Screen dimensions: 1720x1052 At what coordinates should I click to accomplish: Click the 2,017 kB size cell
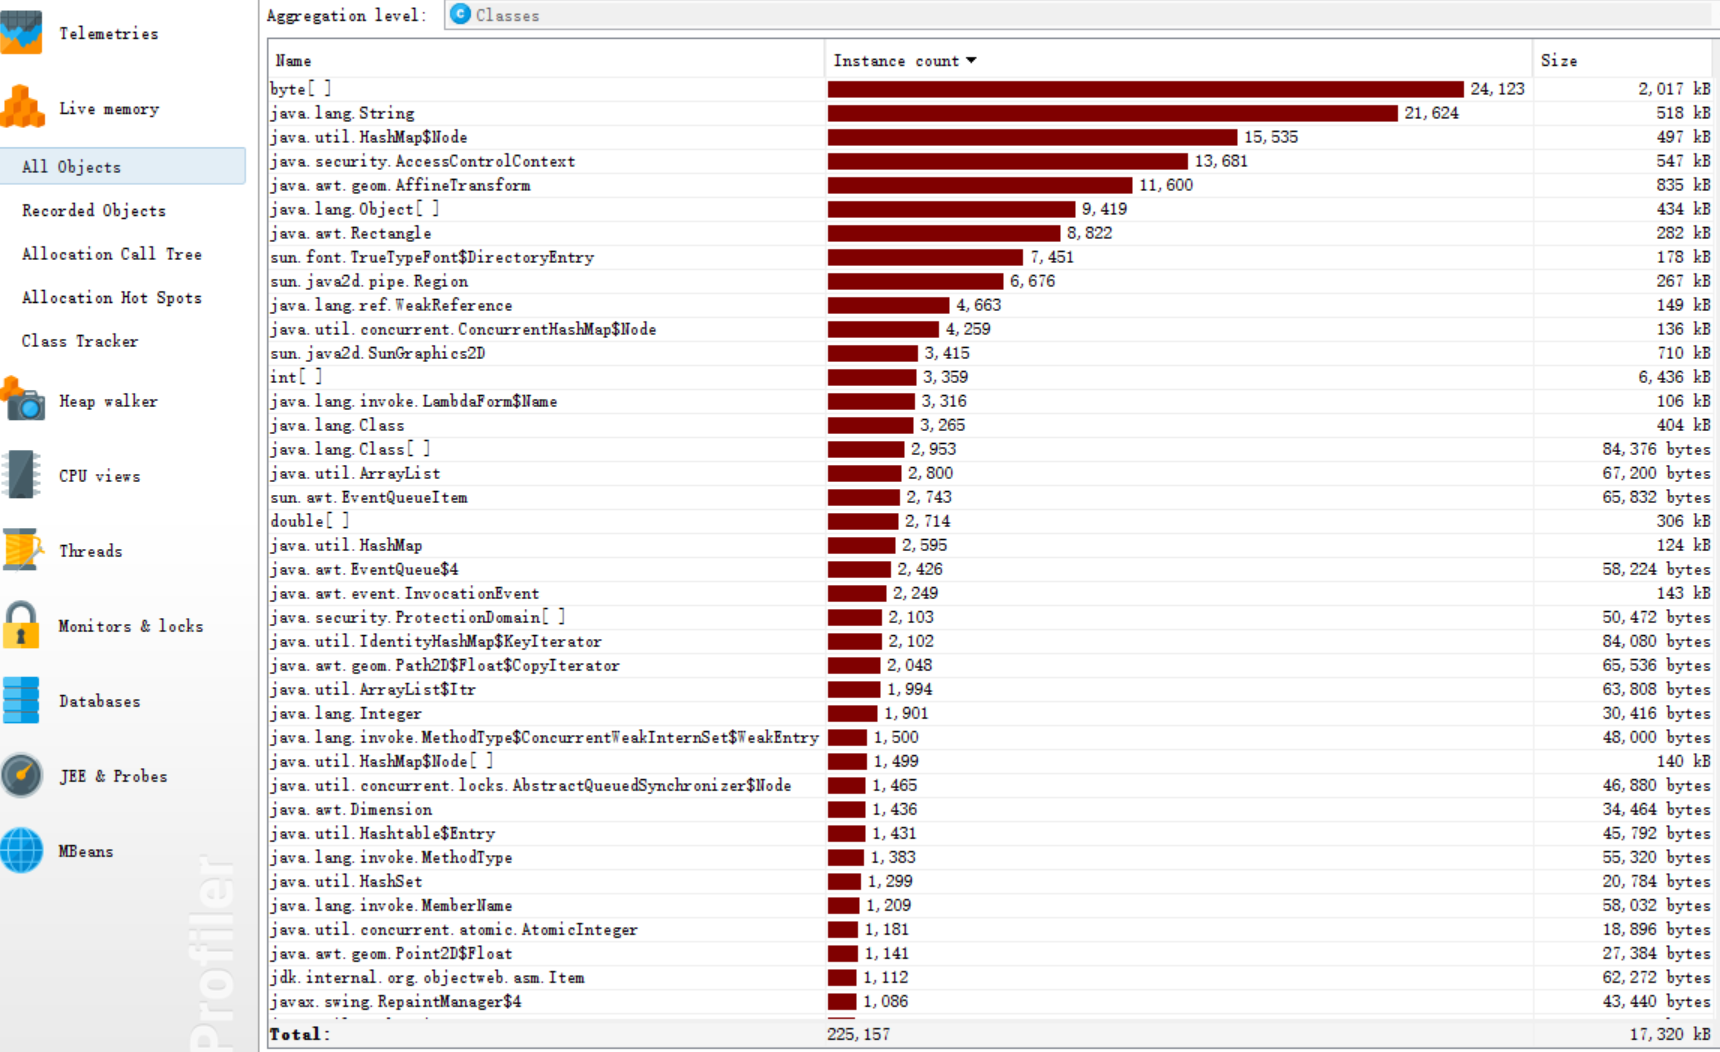click(x=1674, y=89)
